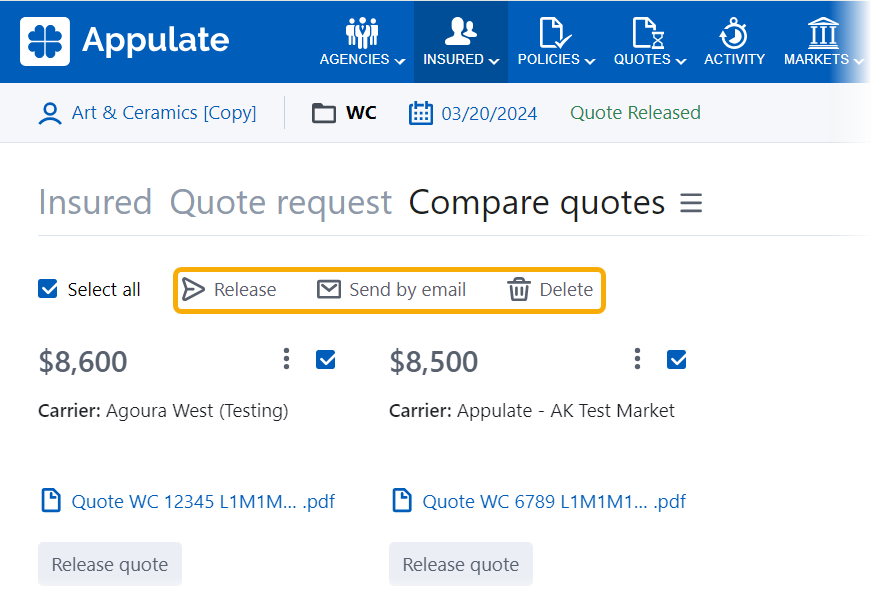Click the calendar icon beside 03/20/2024
872x605 pixels.
tap(421, 113)
